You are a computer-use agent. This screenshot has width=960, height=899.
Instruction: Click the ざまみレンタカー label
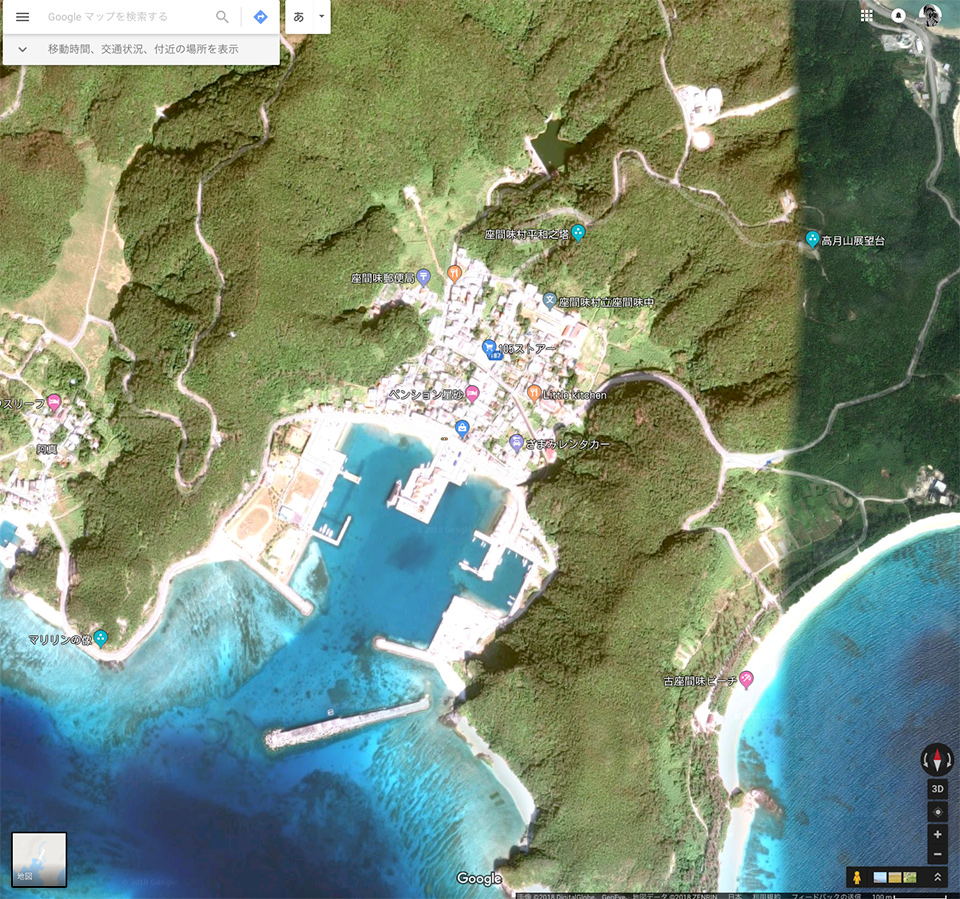[568, 445]
